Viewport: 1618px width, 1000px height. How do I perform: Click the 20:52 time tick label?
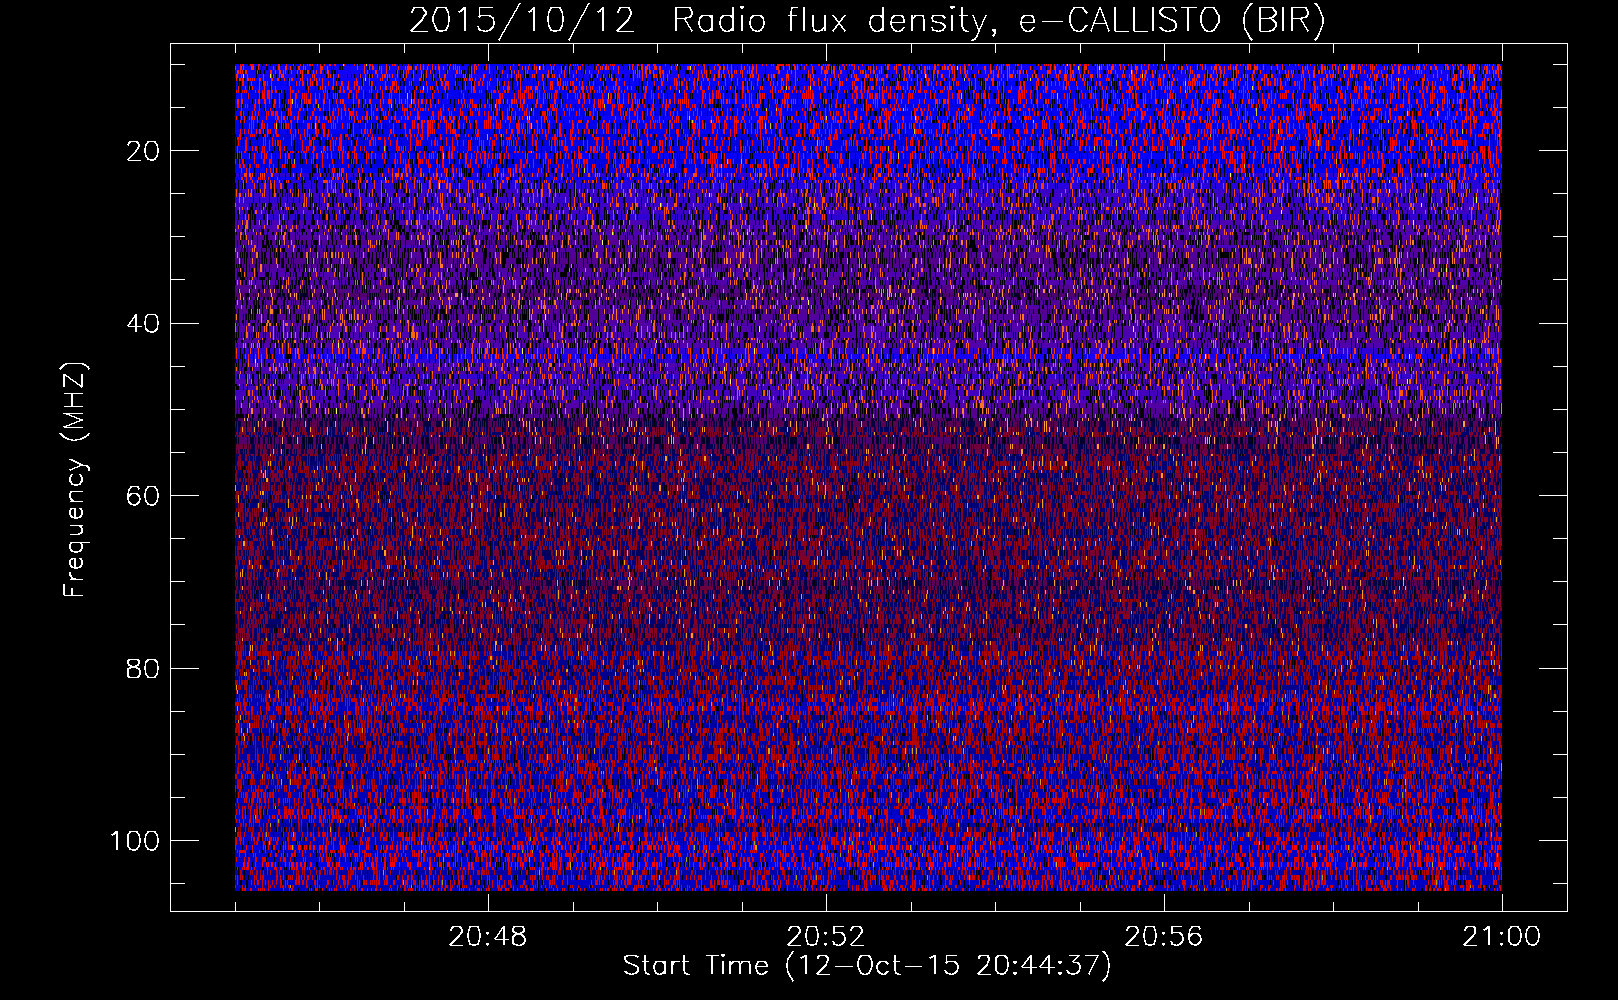point(826,937)
